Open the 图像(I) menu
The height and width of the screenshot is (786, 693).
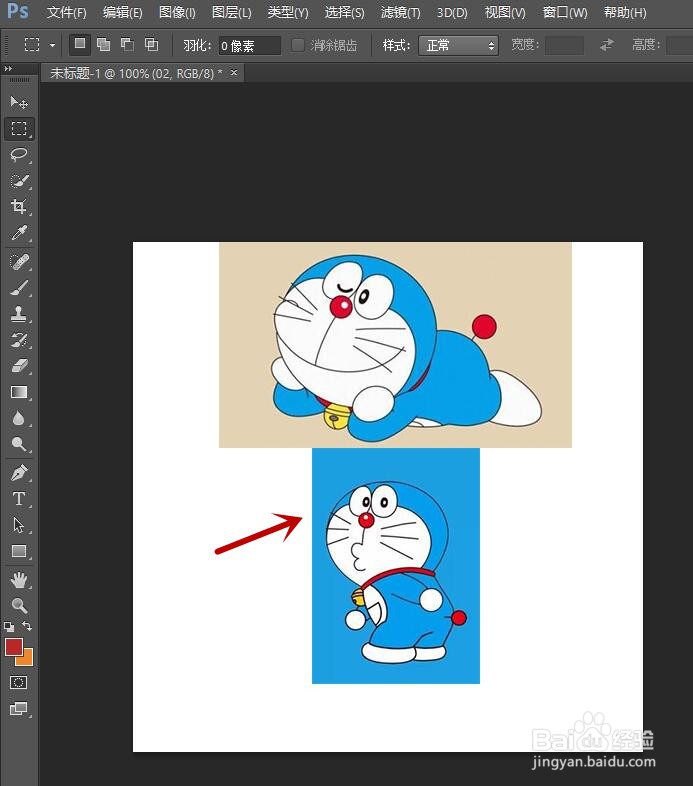[177, 12]
